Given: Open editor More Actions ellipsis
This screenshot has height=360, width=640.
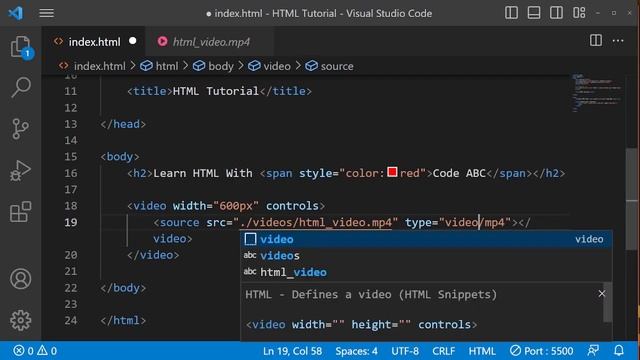Looking at the screenshot, I should pos(618,40).
